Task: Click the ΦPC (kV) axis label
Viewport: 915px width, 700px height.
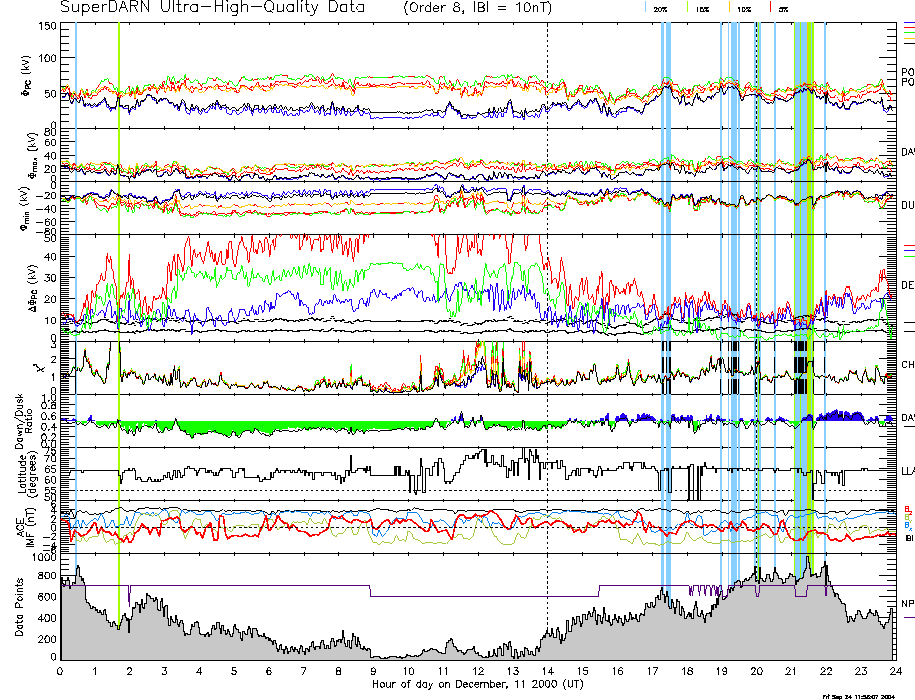Action: [26, 76]
